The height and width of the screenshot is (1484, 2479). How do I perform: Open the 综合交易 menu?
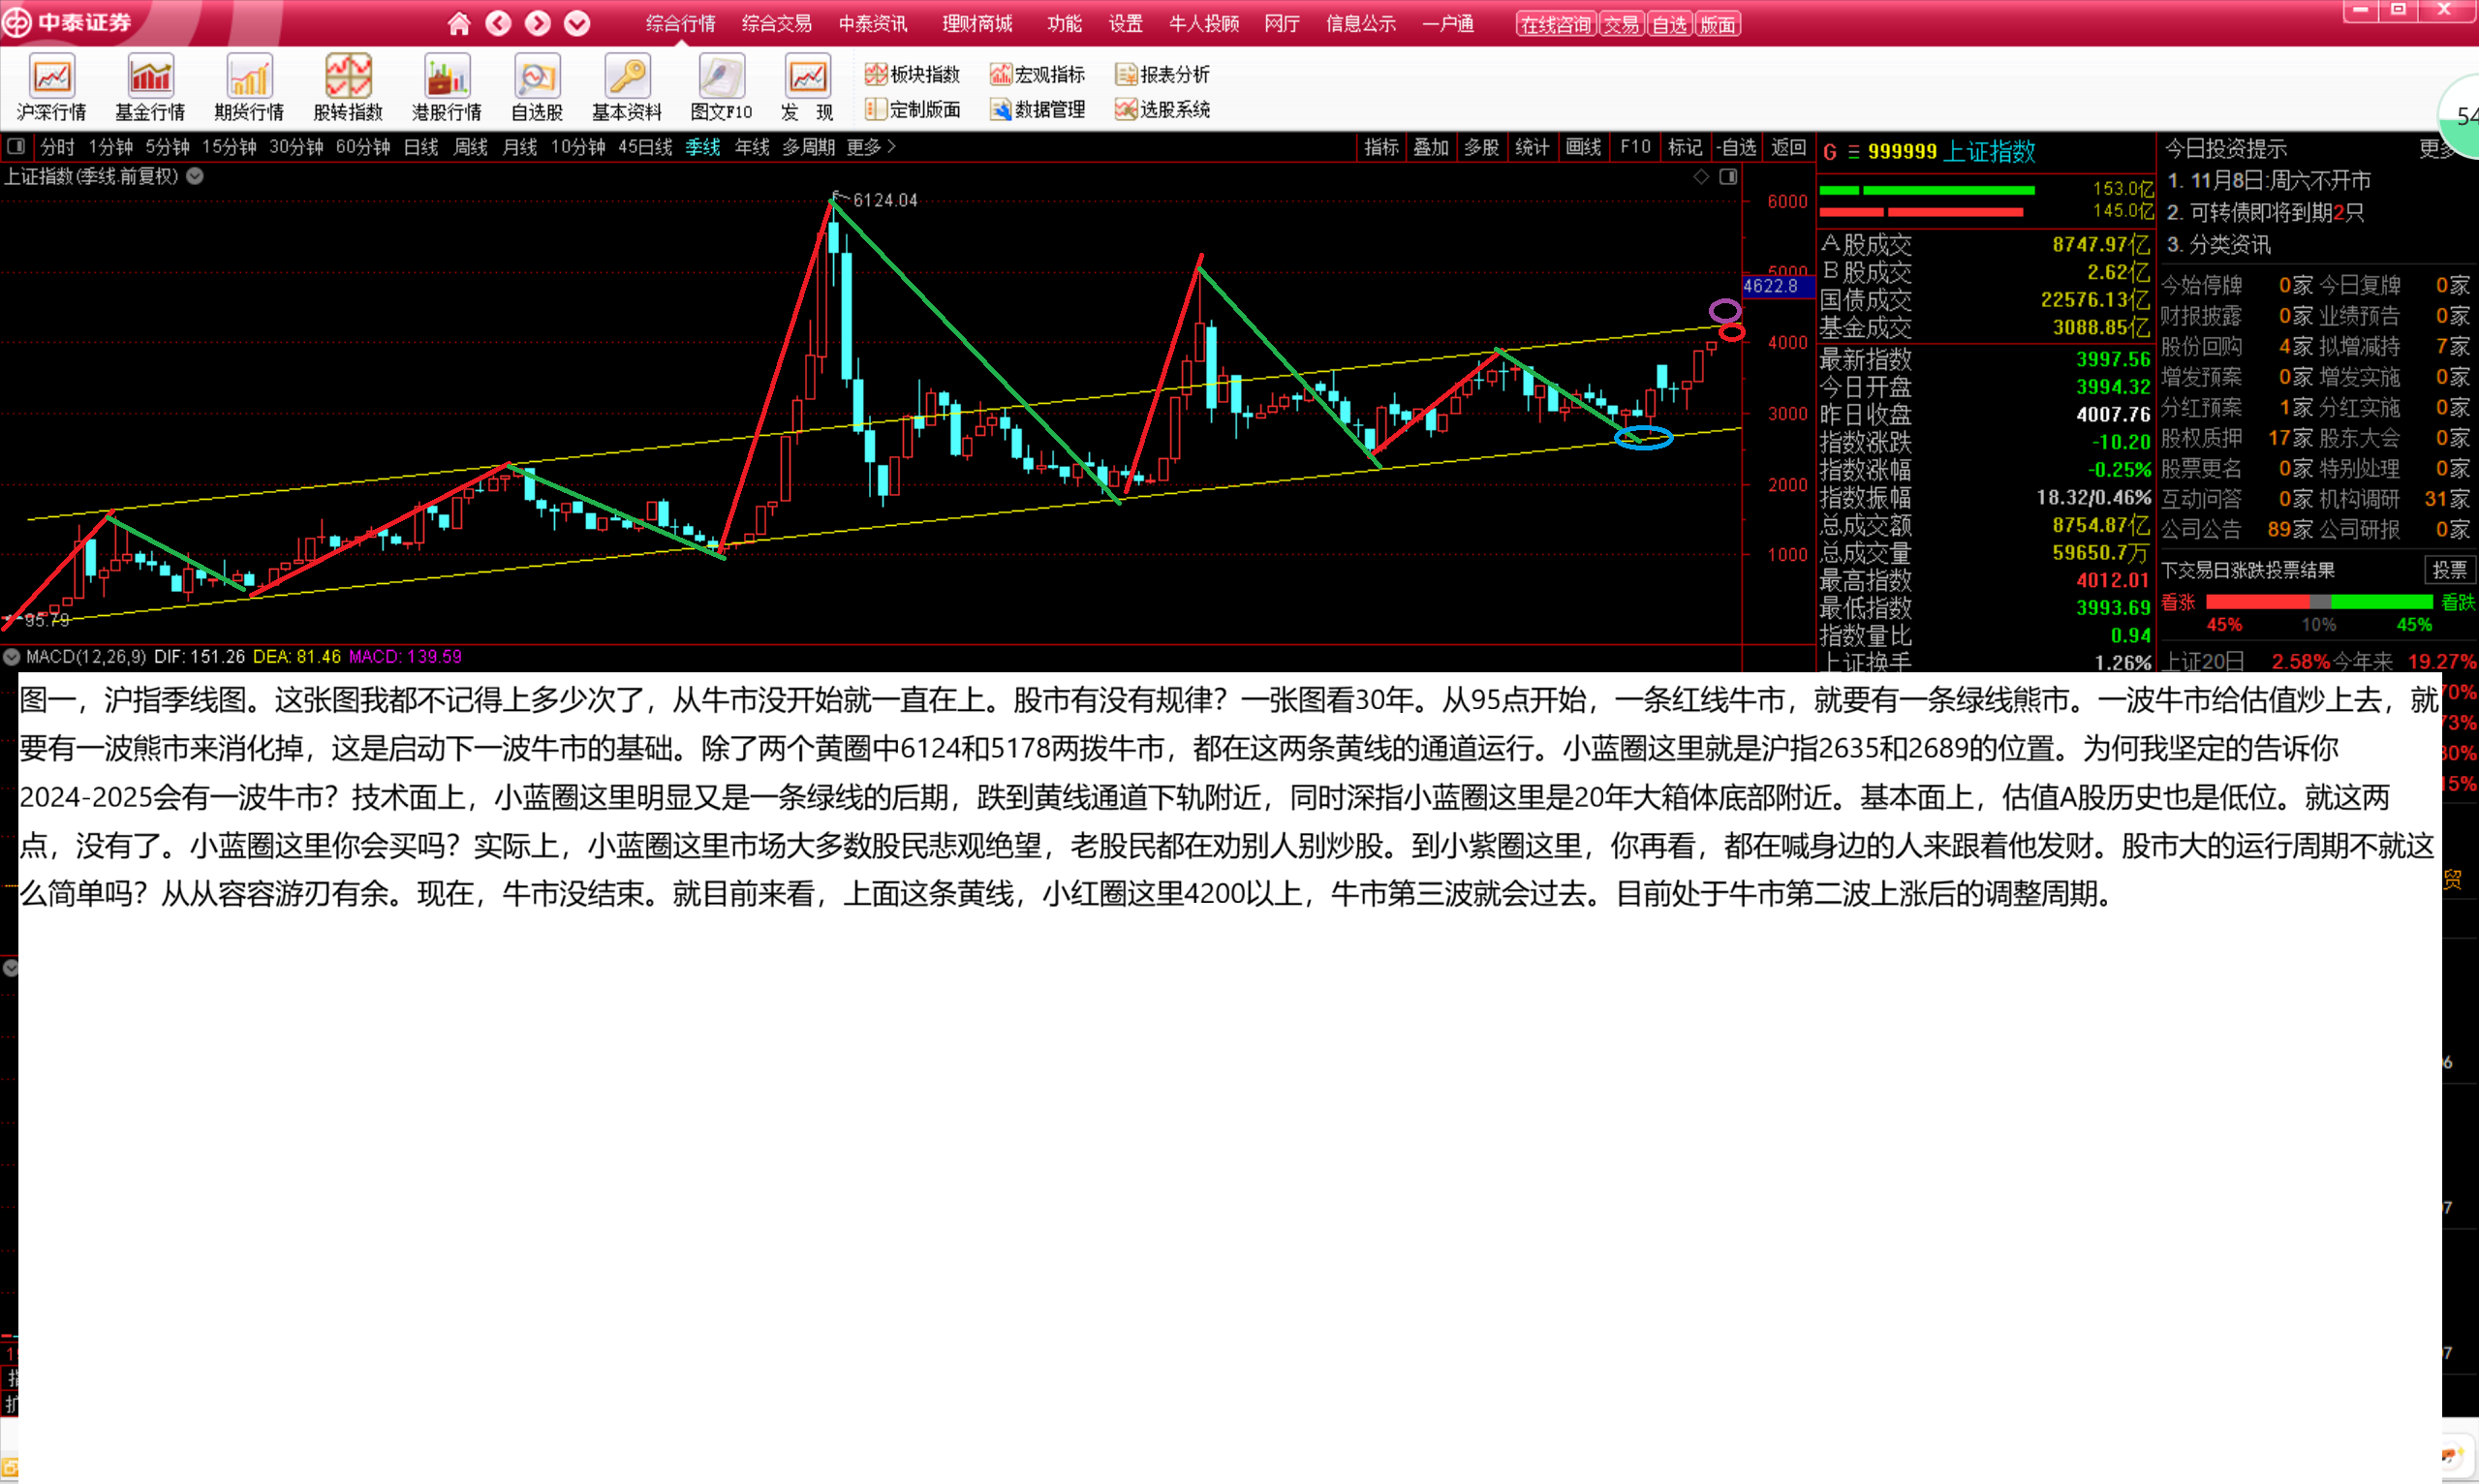(776, 23)
